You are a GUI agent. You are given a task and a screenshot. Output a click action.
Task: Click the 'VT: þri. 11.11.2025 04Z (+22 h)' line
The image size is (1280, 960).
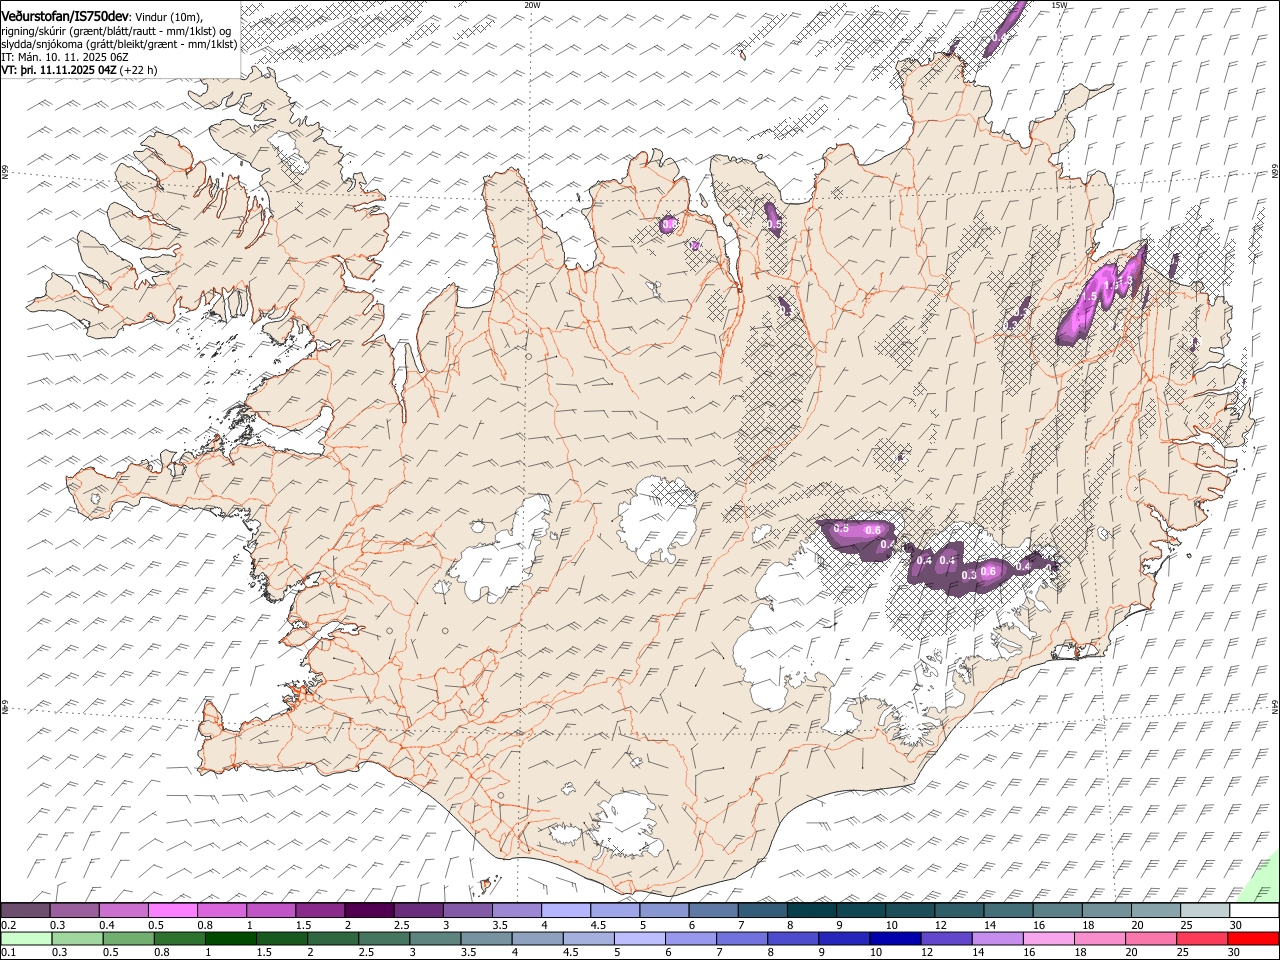(79, 70)
